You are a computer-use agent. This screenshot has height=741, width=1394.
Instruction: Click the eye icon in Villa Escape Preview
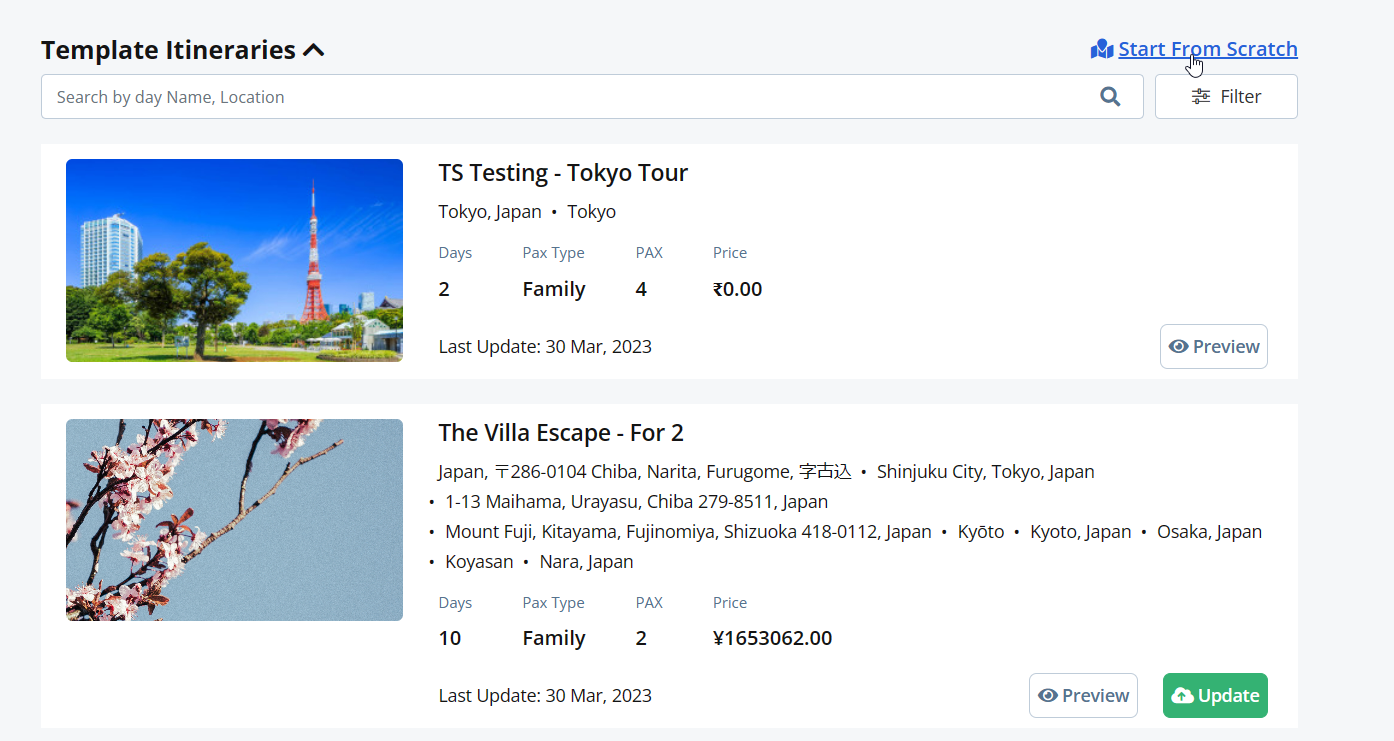click(1048, 695)
